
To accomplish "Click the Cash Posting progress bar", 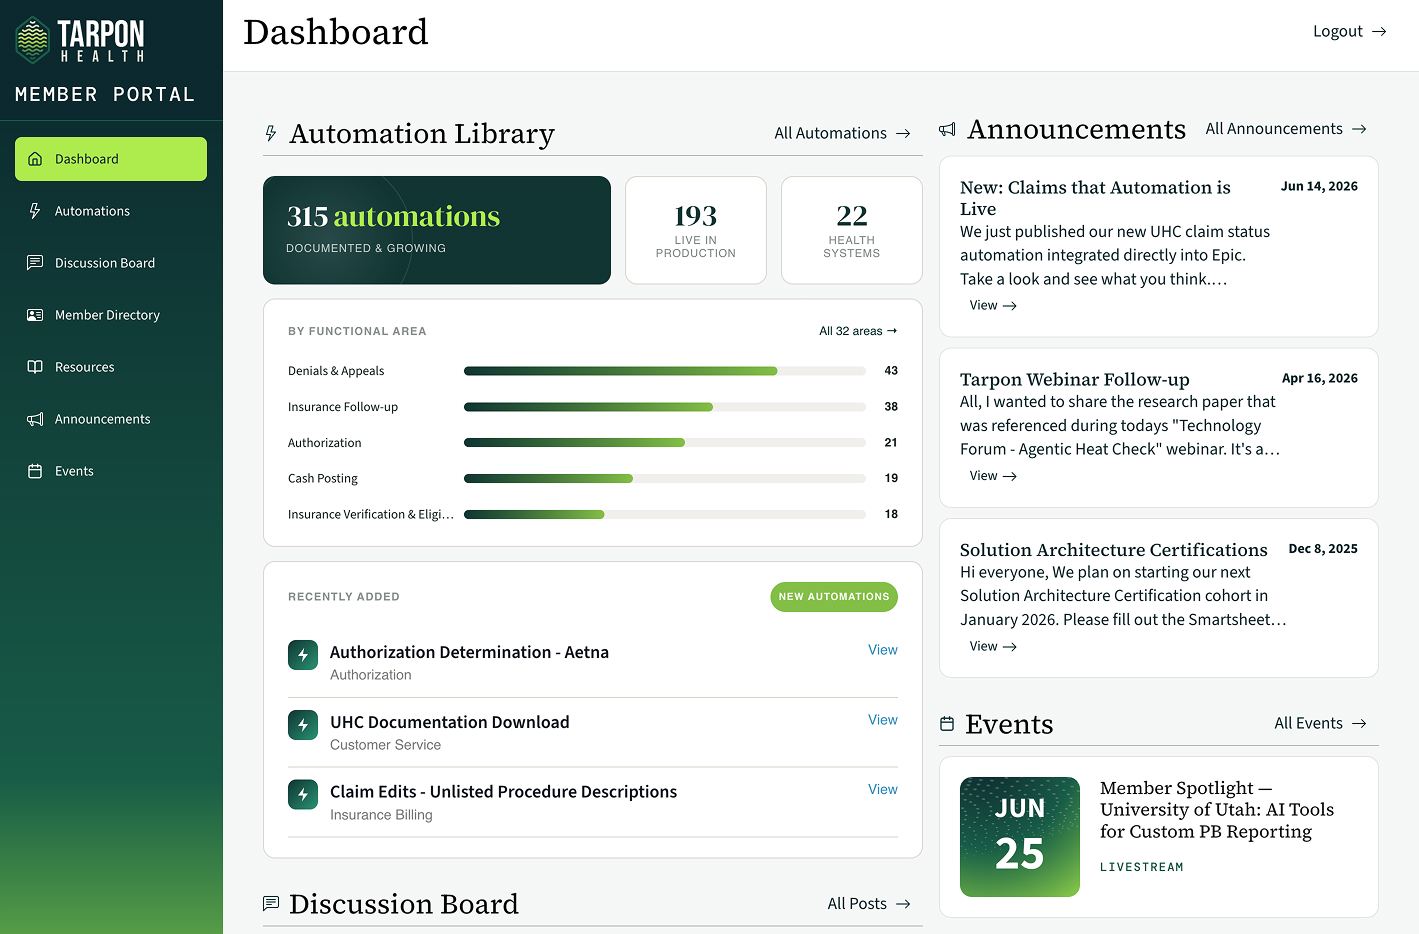I will coord(665,478).
